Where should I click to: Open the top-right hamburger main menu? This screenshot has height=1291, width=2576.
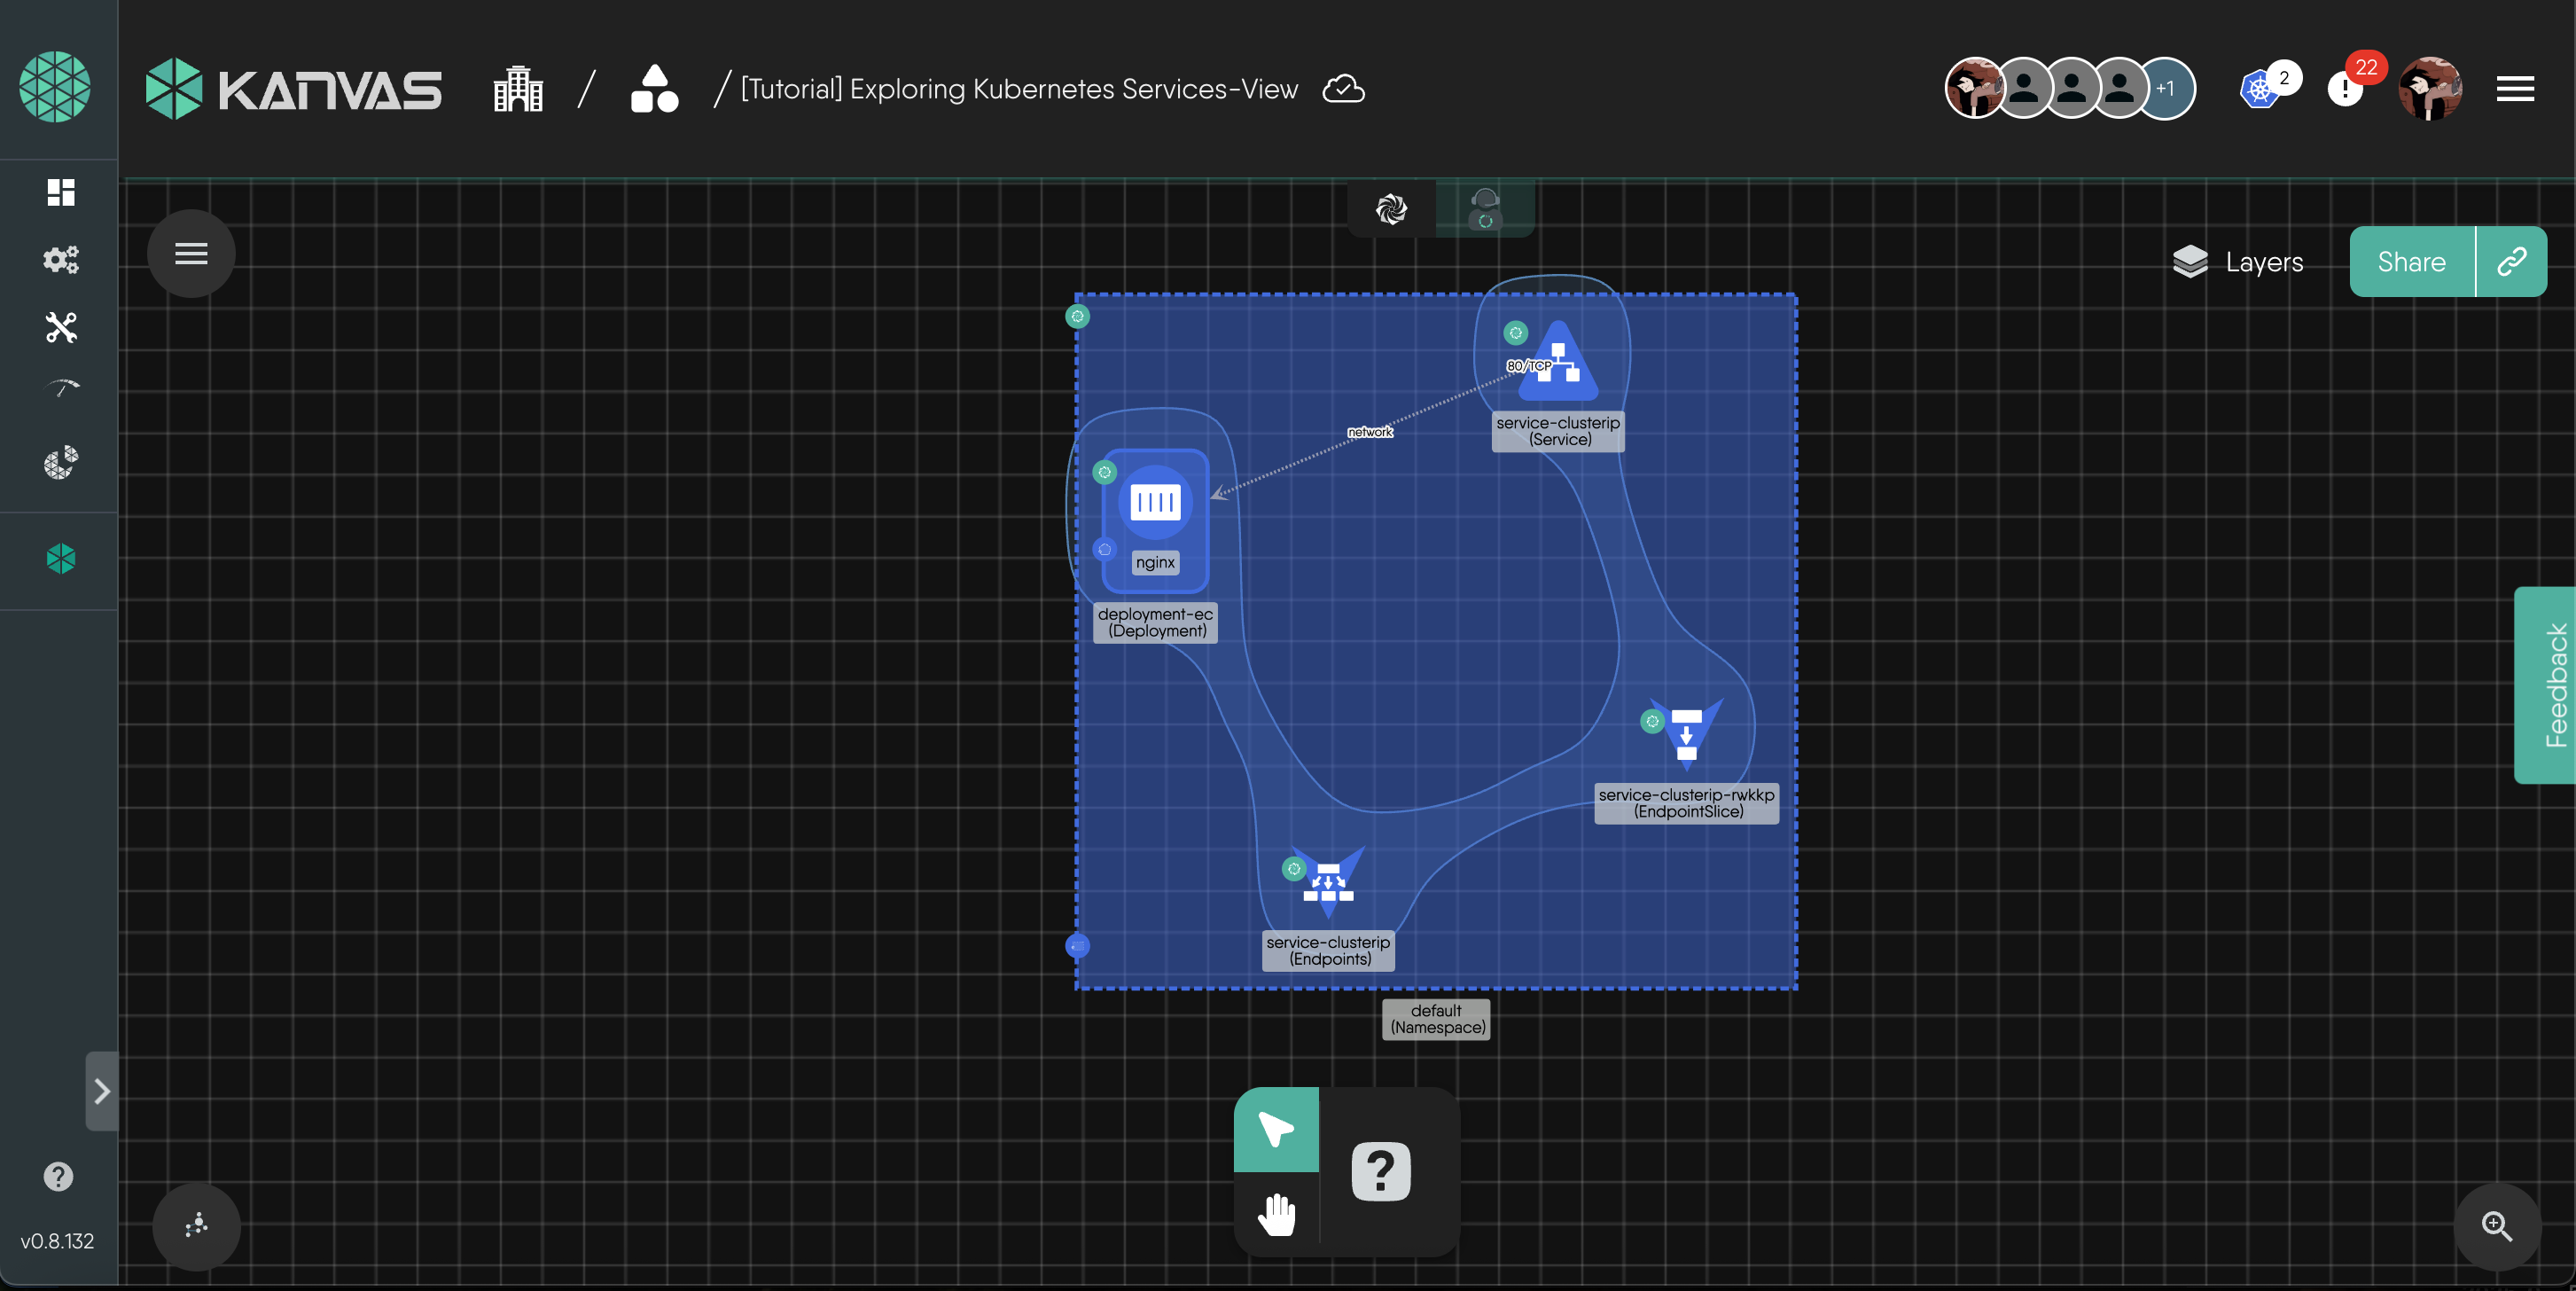2514,89
